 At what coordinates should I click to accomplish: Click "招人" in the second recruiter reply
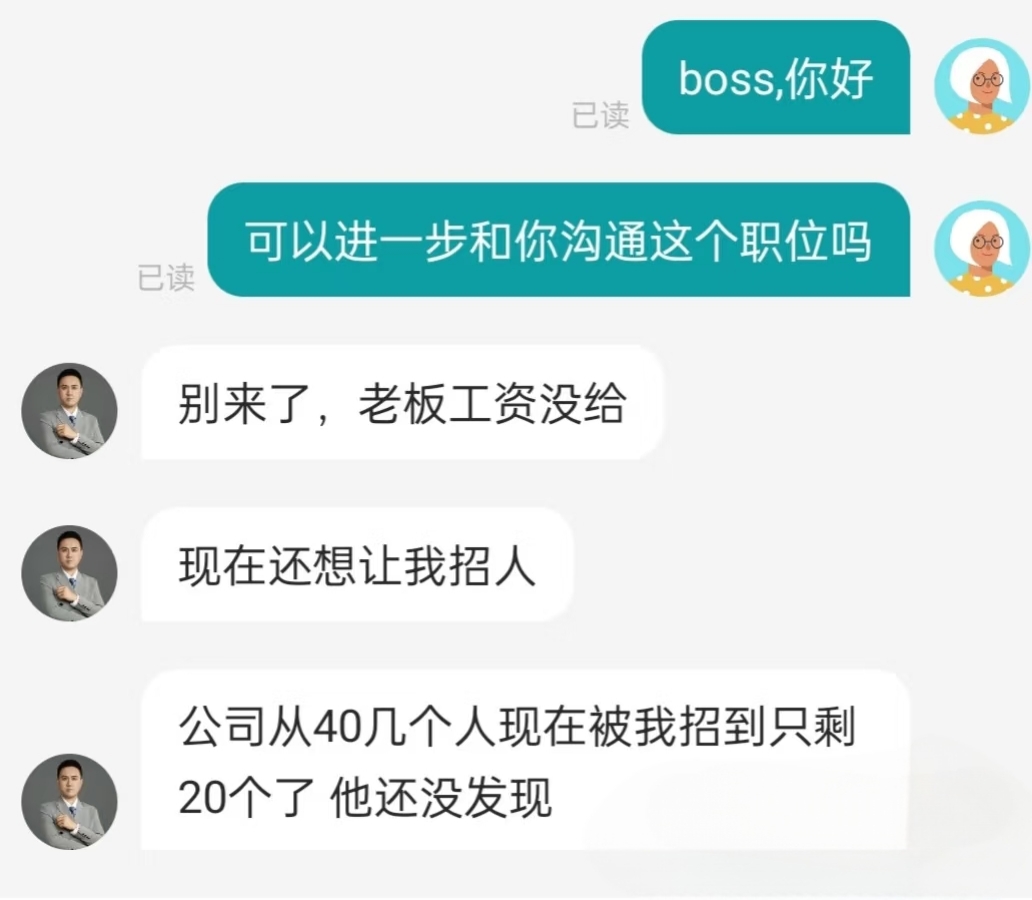click(x=492, y=566)
